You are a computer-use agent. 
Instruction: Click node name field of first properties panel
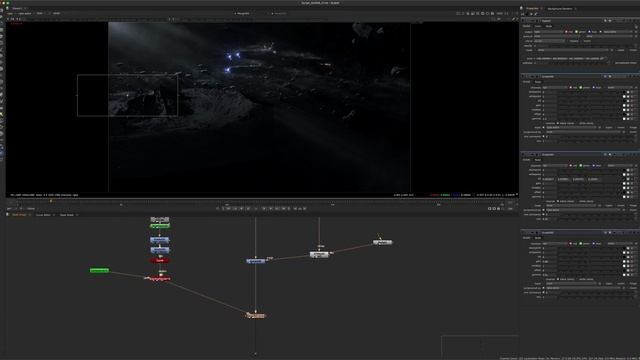tap(571, 21)
